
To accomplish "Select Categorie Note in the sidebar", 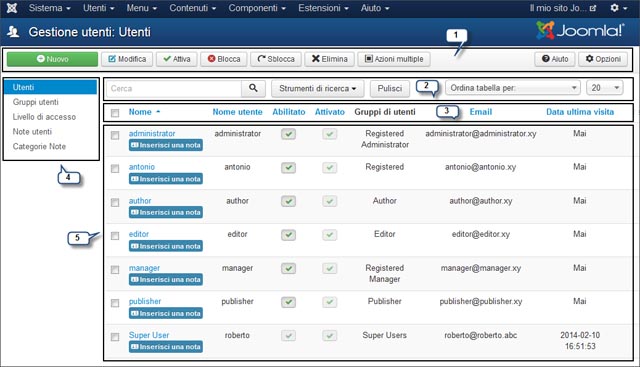I will 39,146.
